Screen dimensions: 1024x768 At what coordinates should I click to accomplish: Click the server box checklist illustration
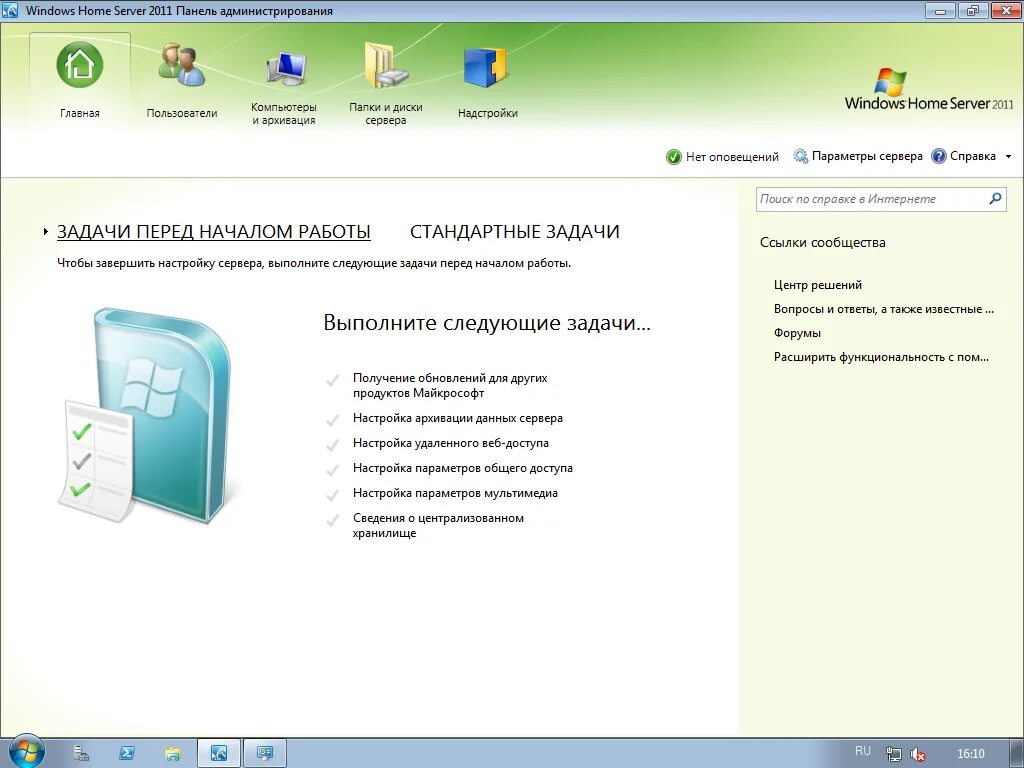point(146,415)
